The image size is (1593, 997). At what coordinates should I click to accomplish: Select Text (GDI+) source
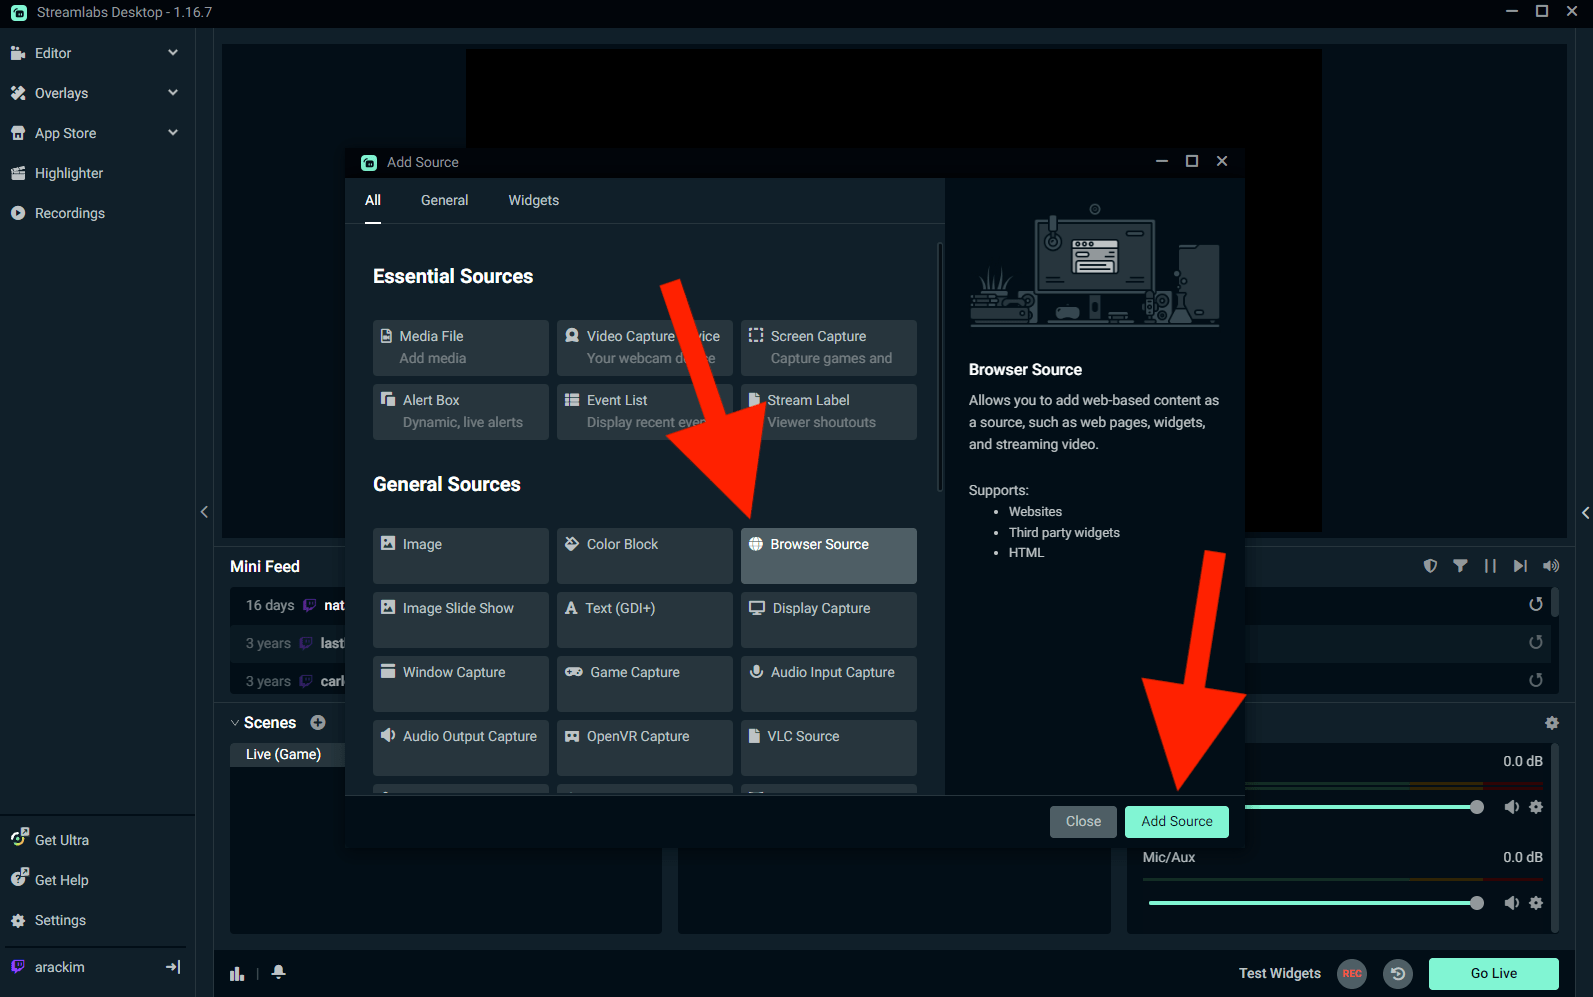point(645,619)
